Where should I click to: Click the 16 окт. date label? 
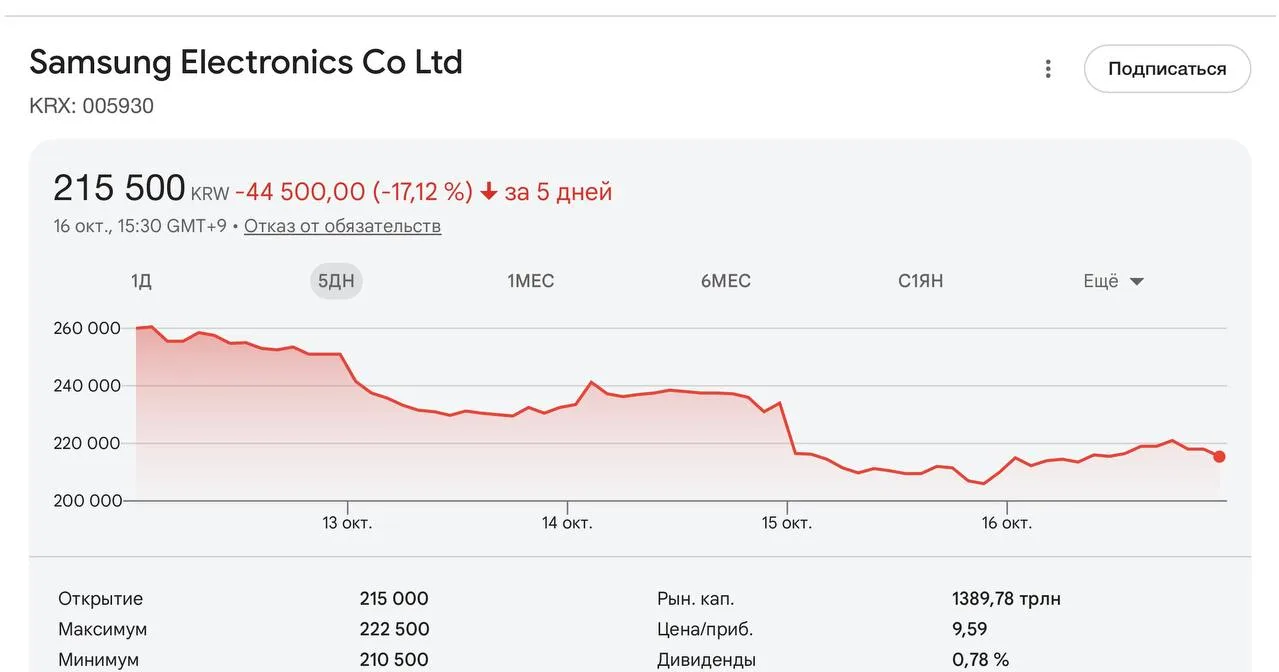(1006, 523)
